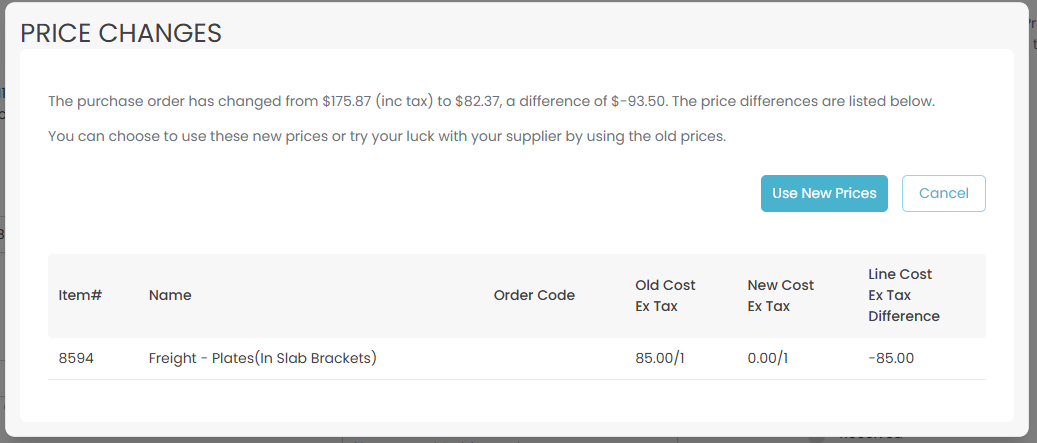The height and width of the screenshot is (443, 1037).
Task: Click the New Cost Ex Tax header
Action: tap(781, 295)
